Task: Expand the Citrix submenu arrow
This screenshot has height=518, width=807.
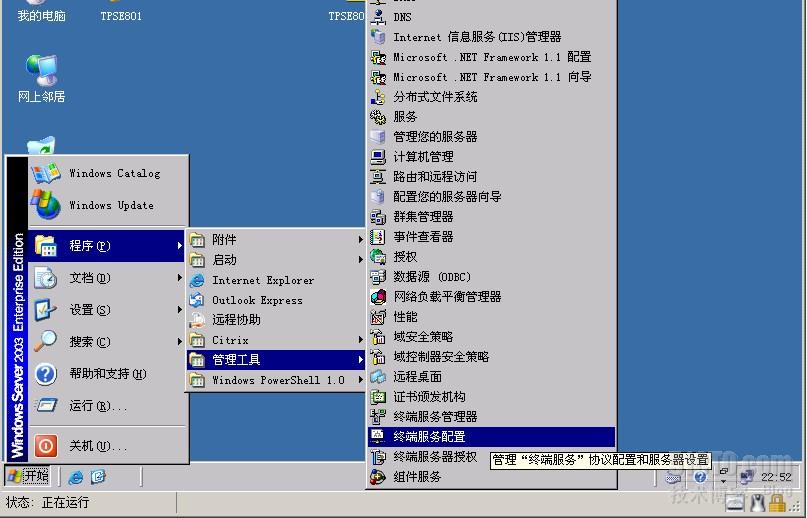Action: [361, 340]
